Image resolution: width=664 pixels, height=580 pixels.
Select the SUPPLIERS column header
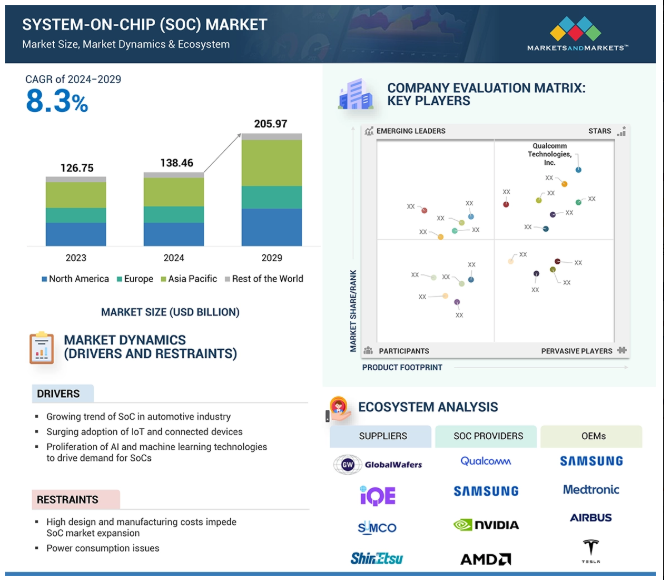380,436
